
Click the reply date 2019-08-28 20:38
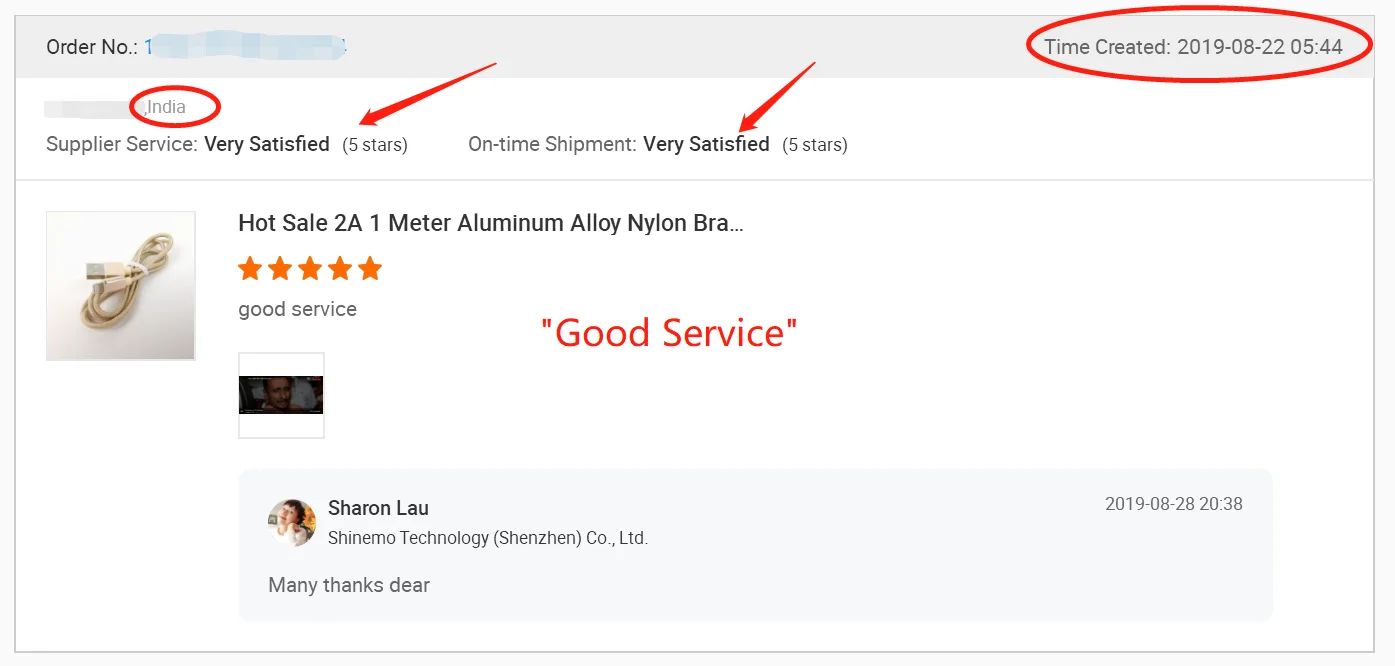(1173, 504)
